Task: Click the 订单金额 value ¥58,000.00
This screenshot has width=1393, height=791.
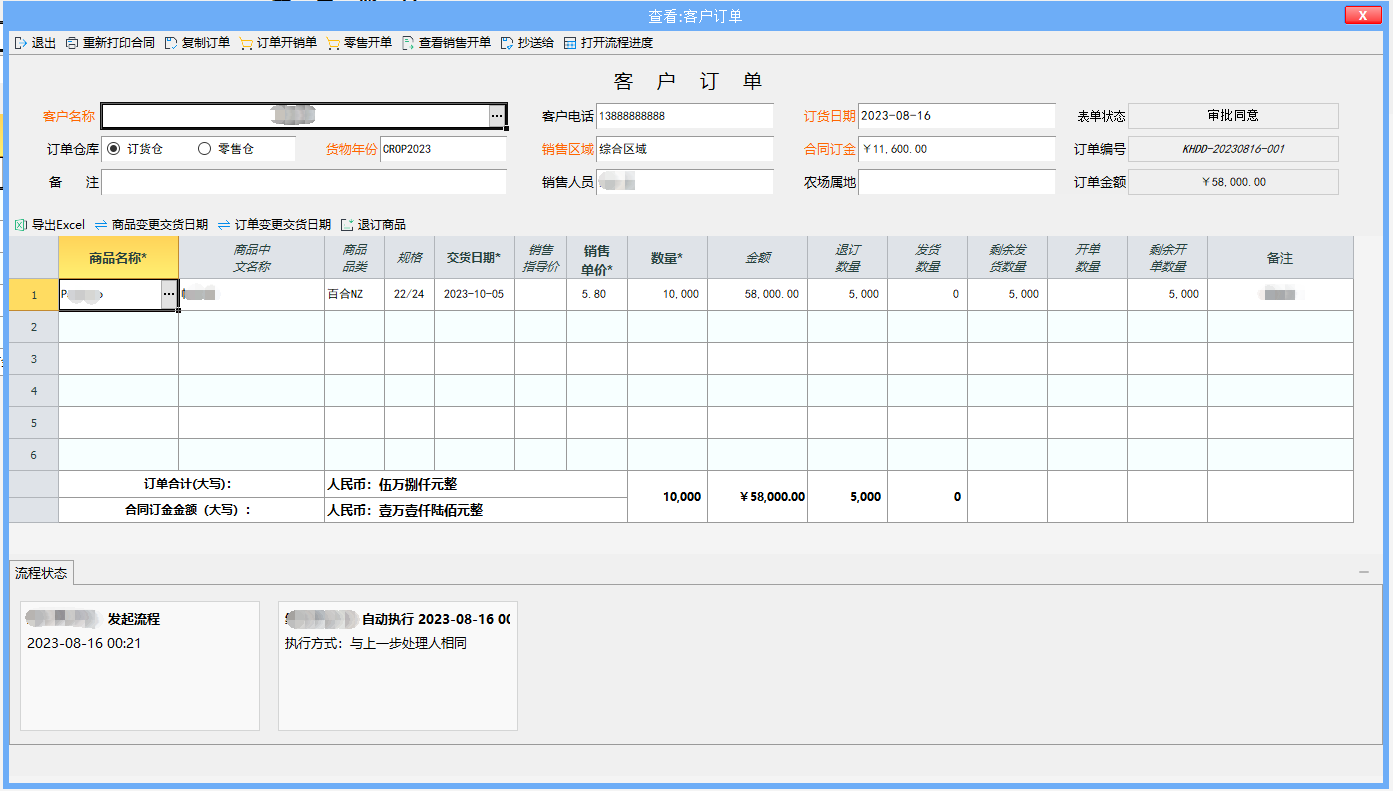Action: point(1233,182)
